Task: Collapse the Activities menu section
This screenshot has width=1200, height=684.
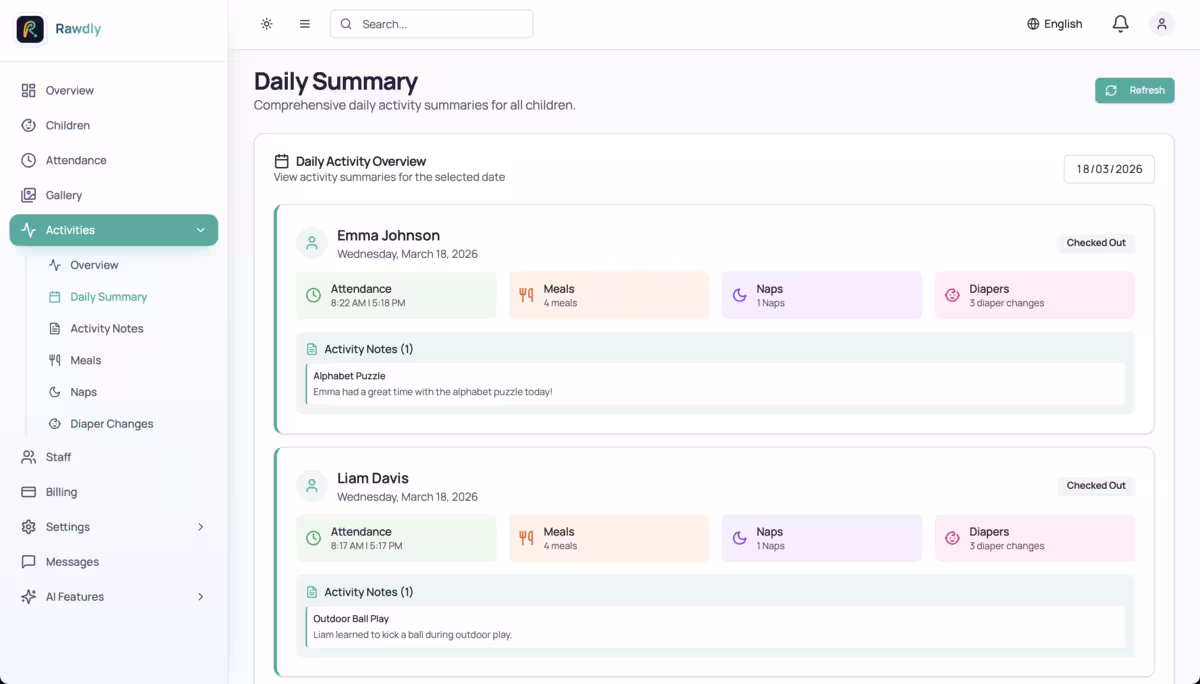Action: (200, 230)
